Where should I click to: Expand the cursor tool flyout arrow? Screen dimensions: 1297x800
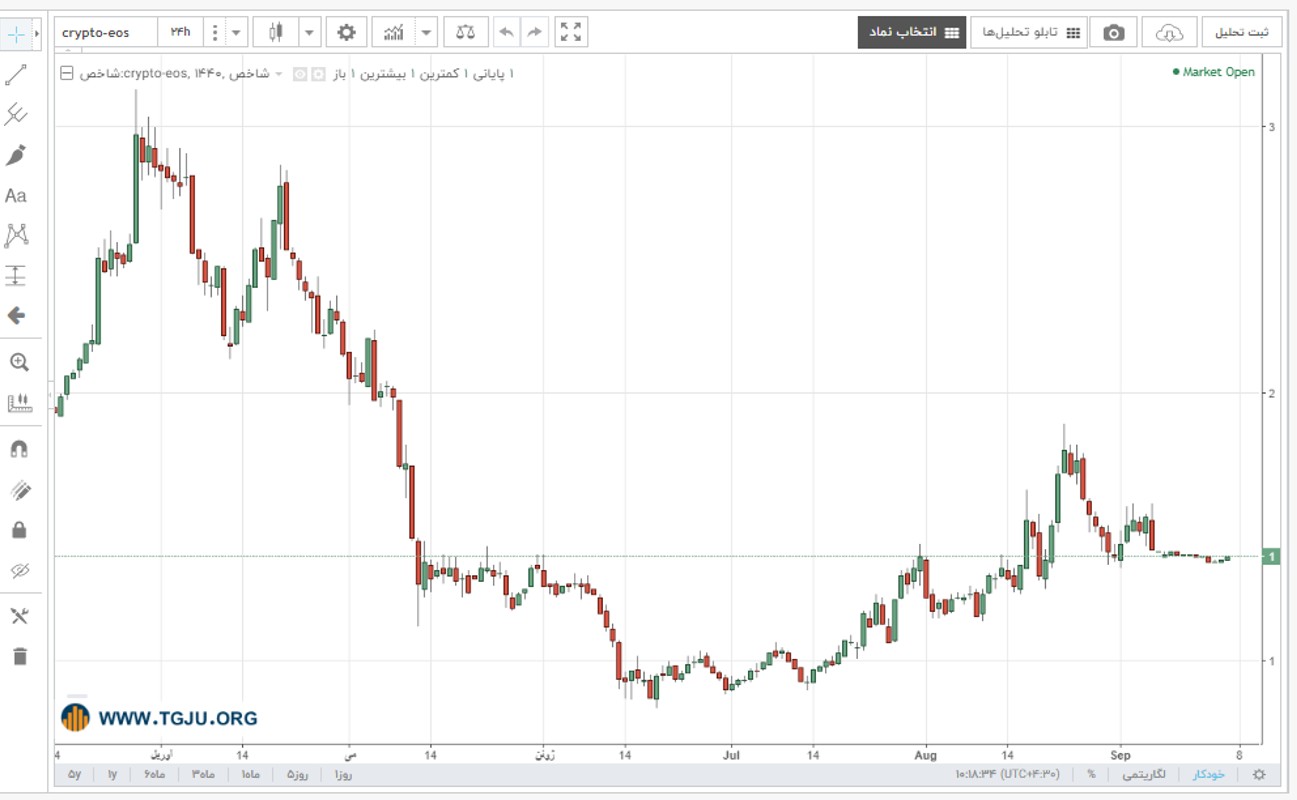click(37, 33)
